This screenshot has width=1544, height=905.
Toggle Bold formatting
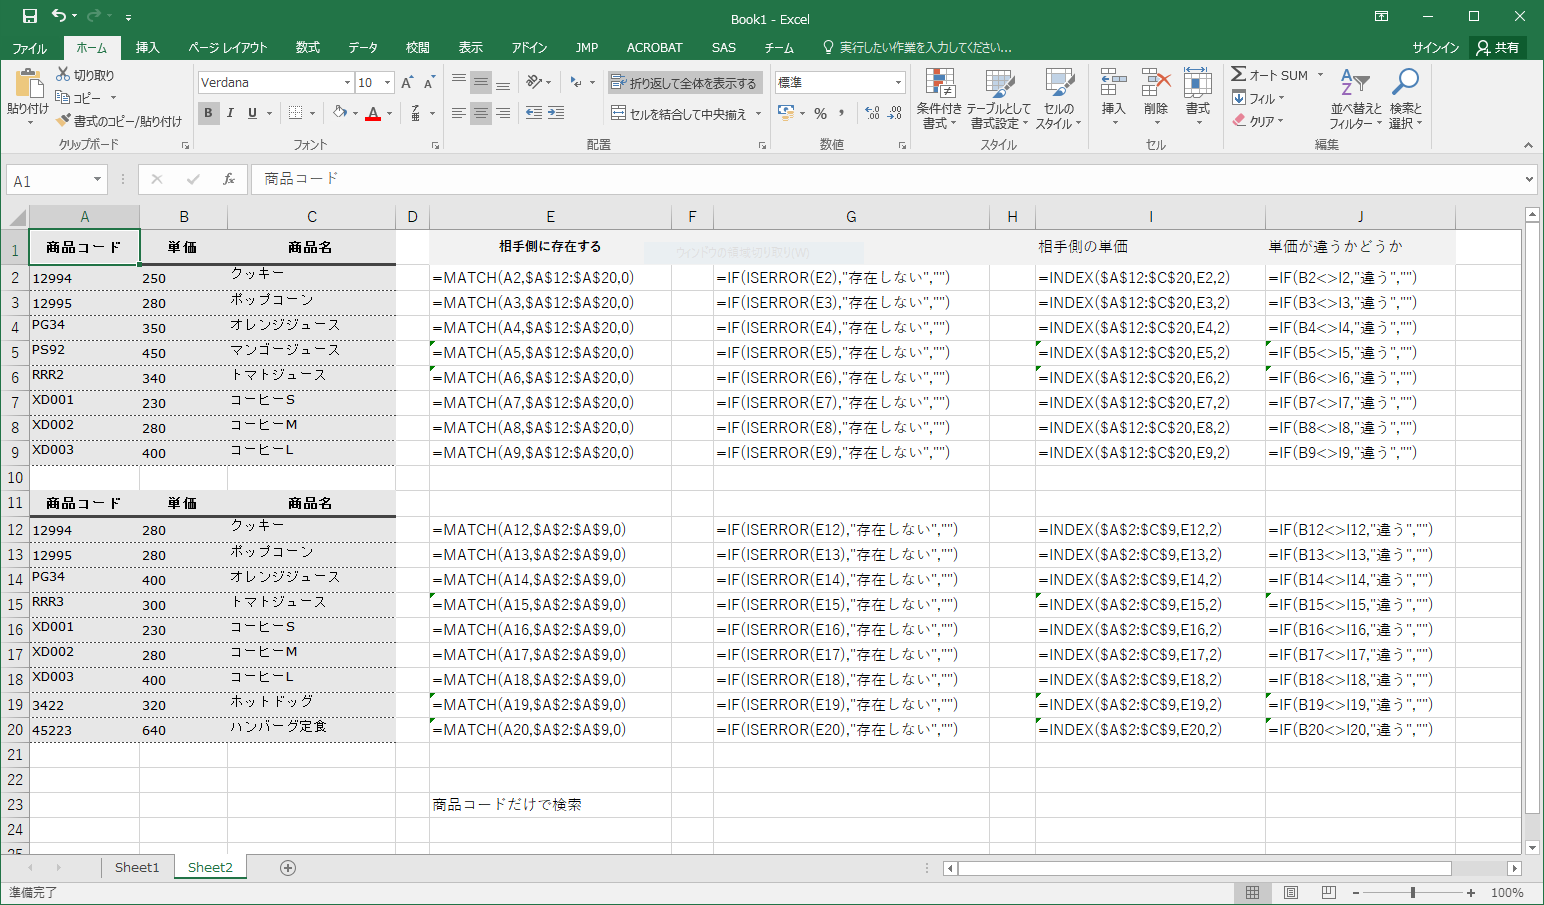click(208, 113)
